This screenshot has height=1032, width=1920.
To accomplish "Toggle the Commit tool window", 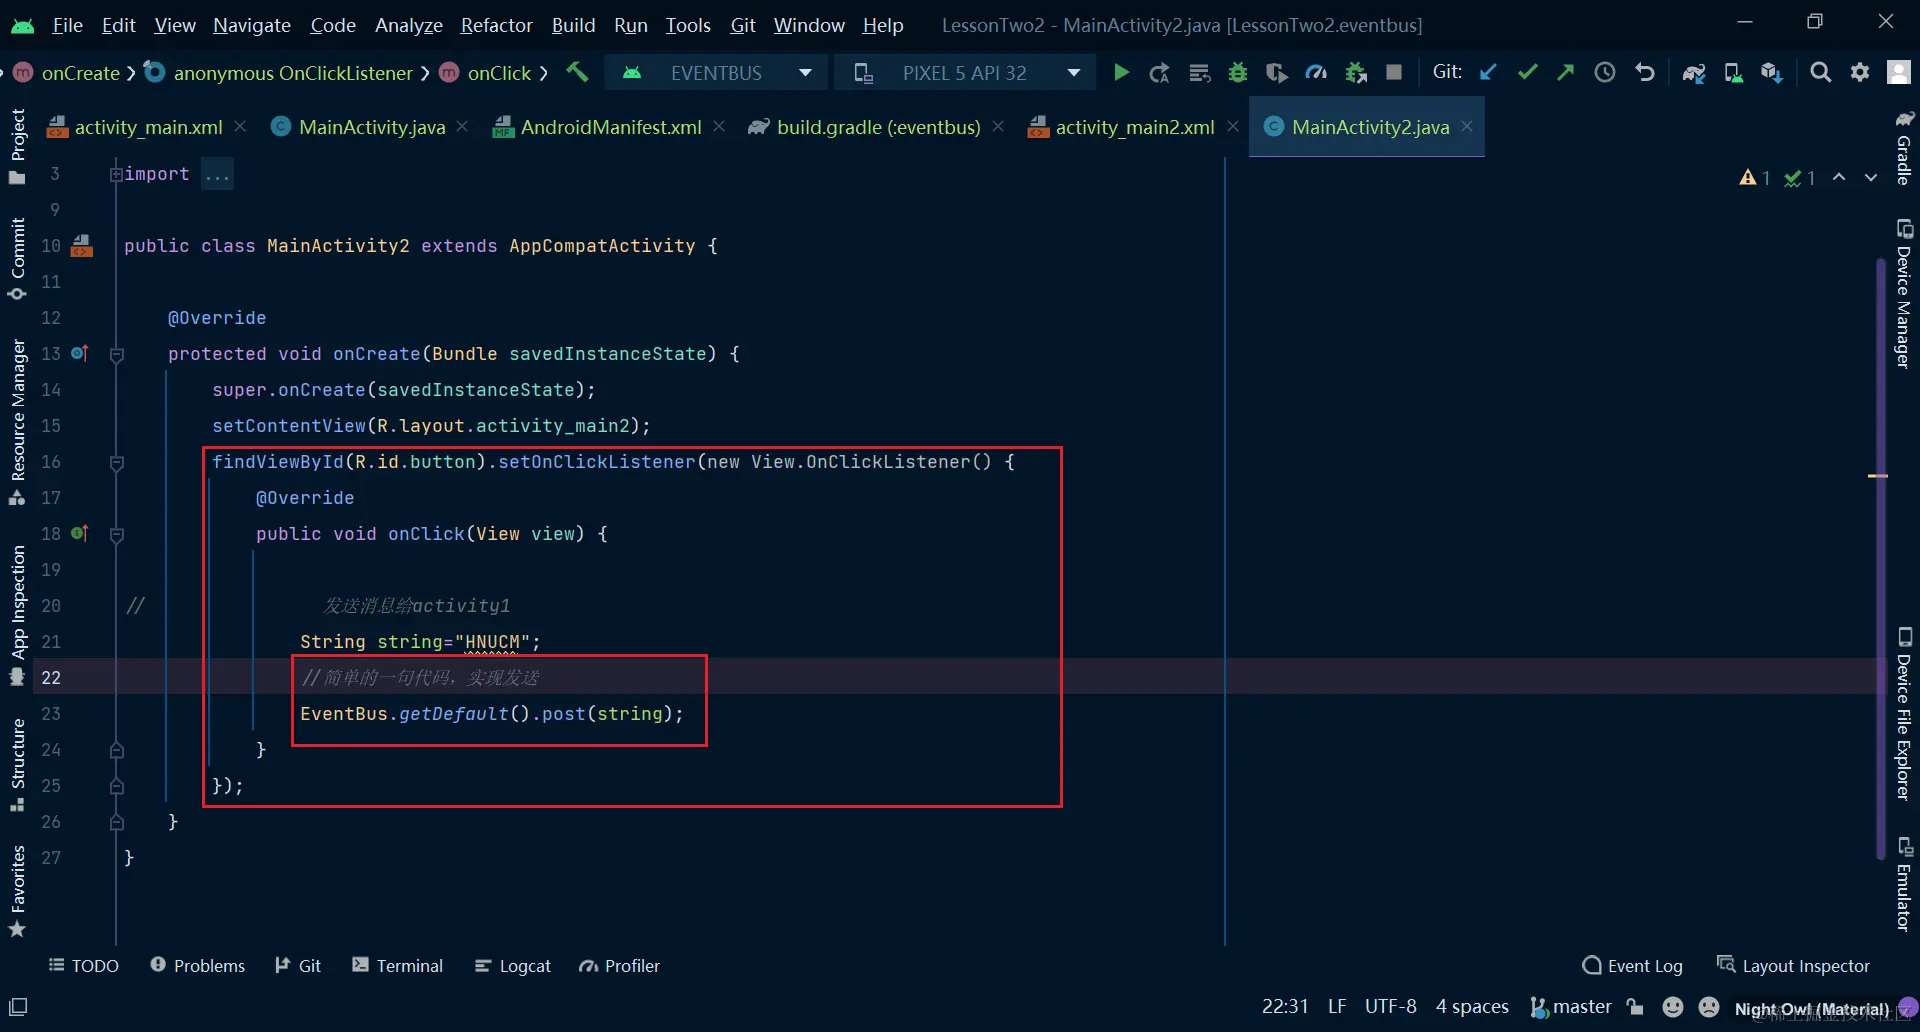I will (x=17, y=258).
